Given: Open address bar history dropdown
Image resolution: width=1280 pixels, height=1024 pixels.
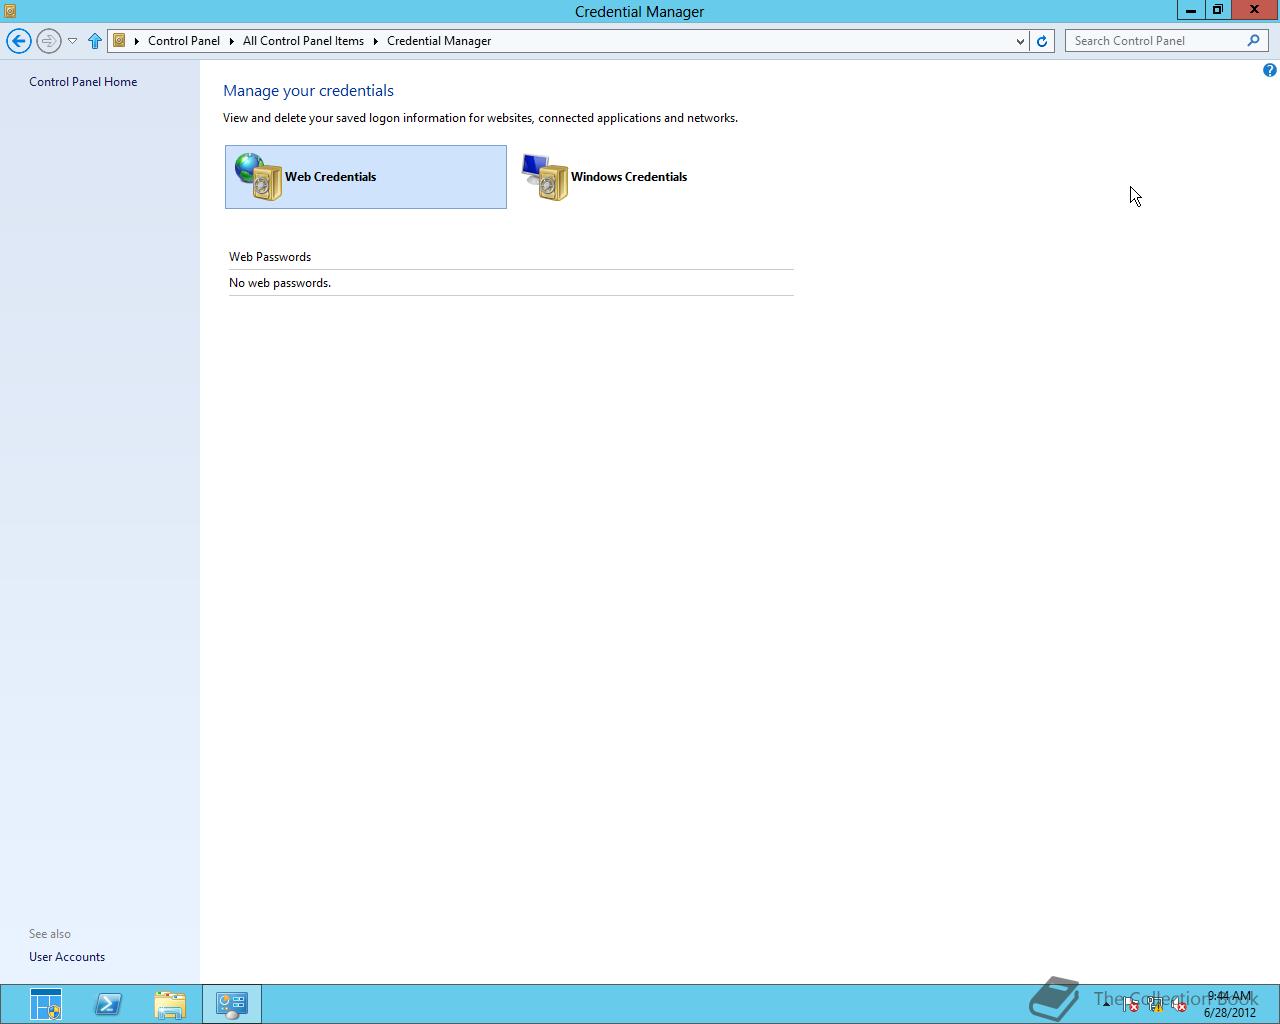Looking at the screenshot, I should point(1020,41).
